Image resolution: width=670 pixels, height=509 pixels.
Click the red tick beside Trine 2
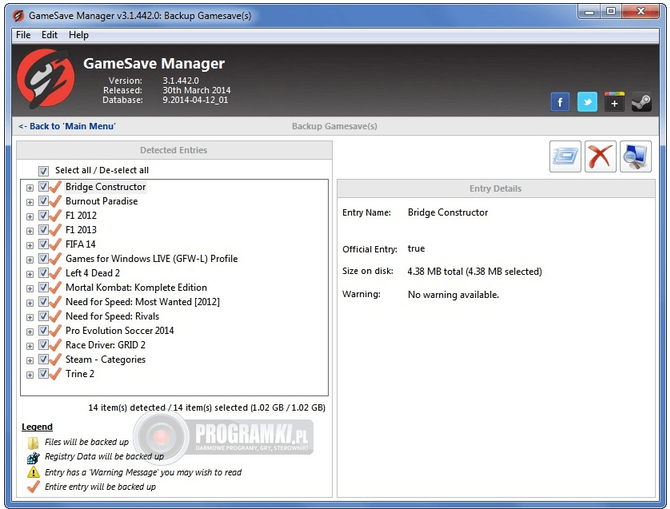(x=56, y=374)
